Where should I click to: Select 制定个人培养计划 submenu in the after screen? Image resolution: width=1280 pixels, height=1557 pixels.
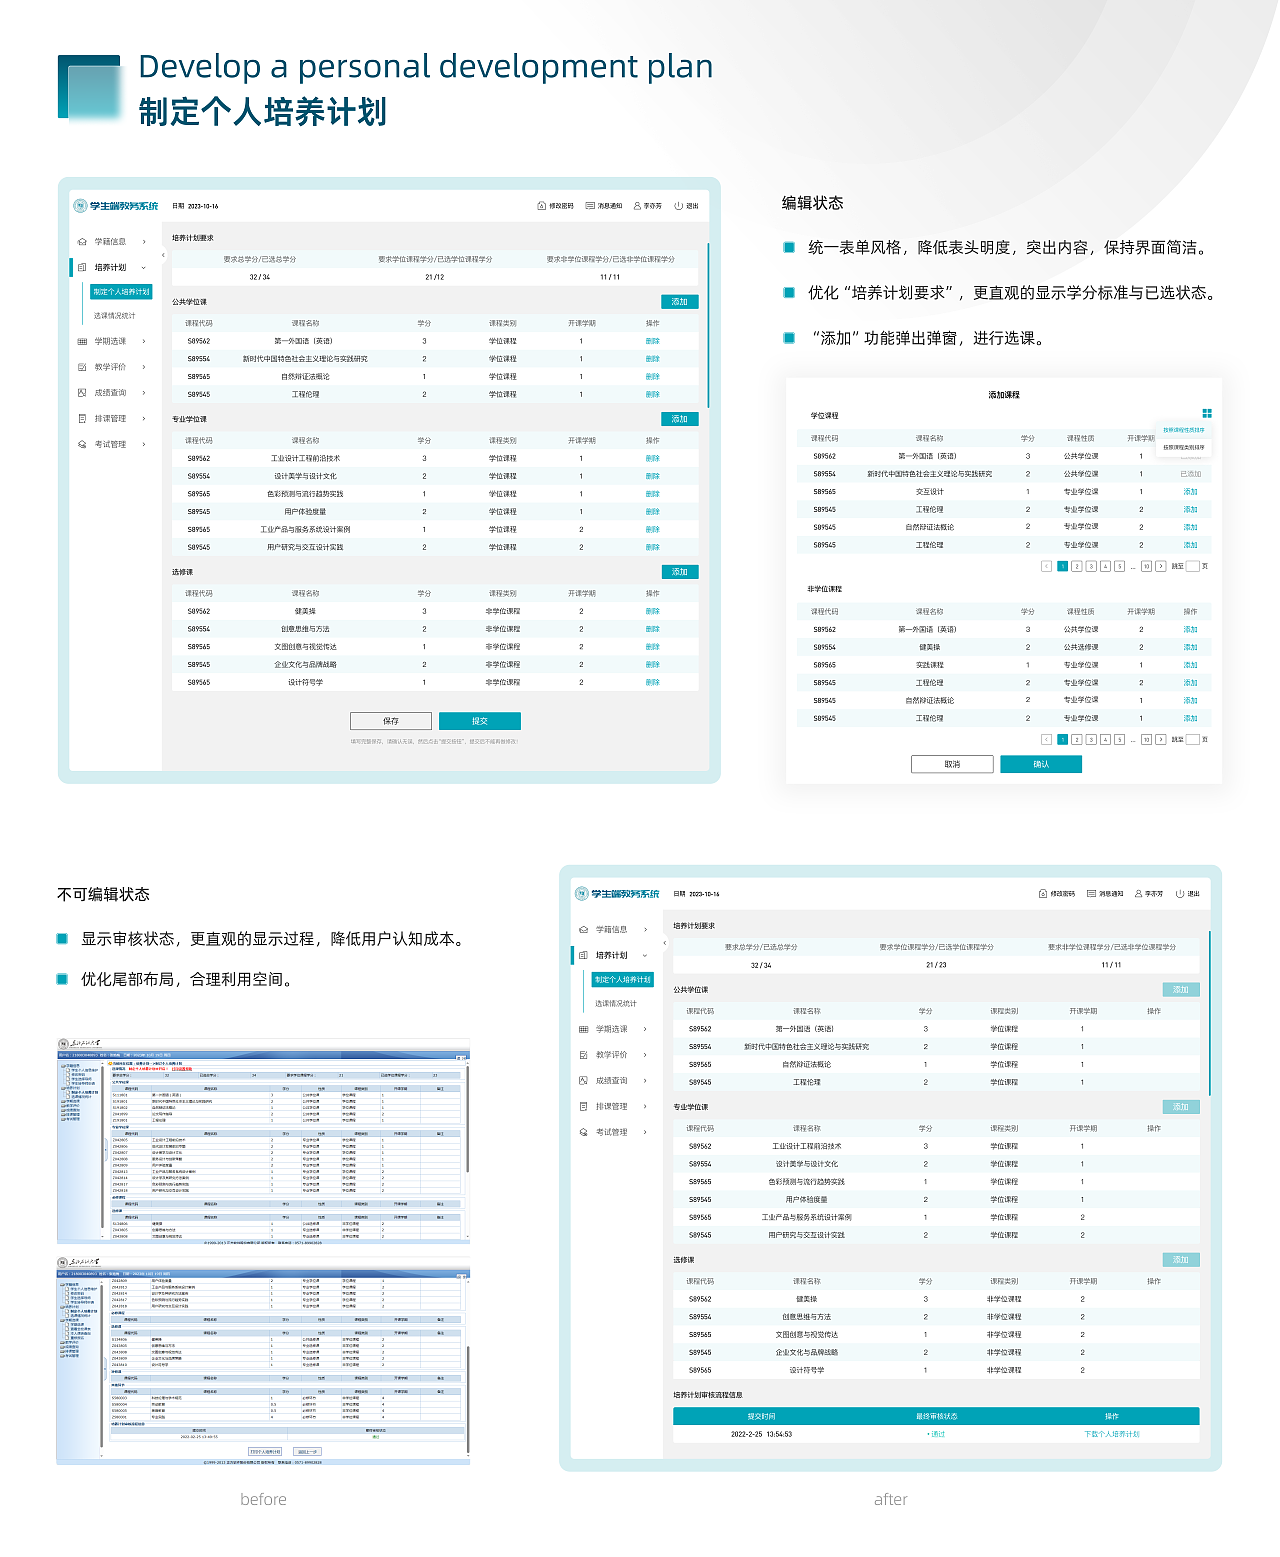(622, 980)
